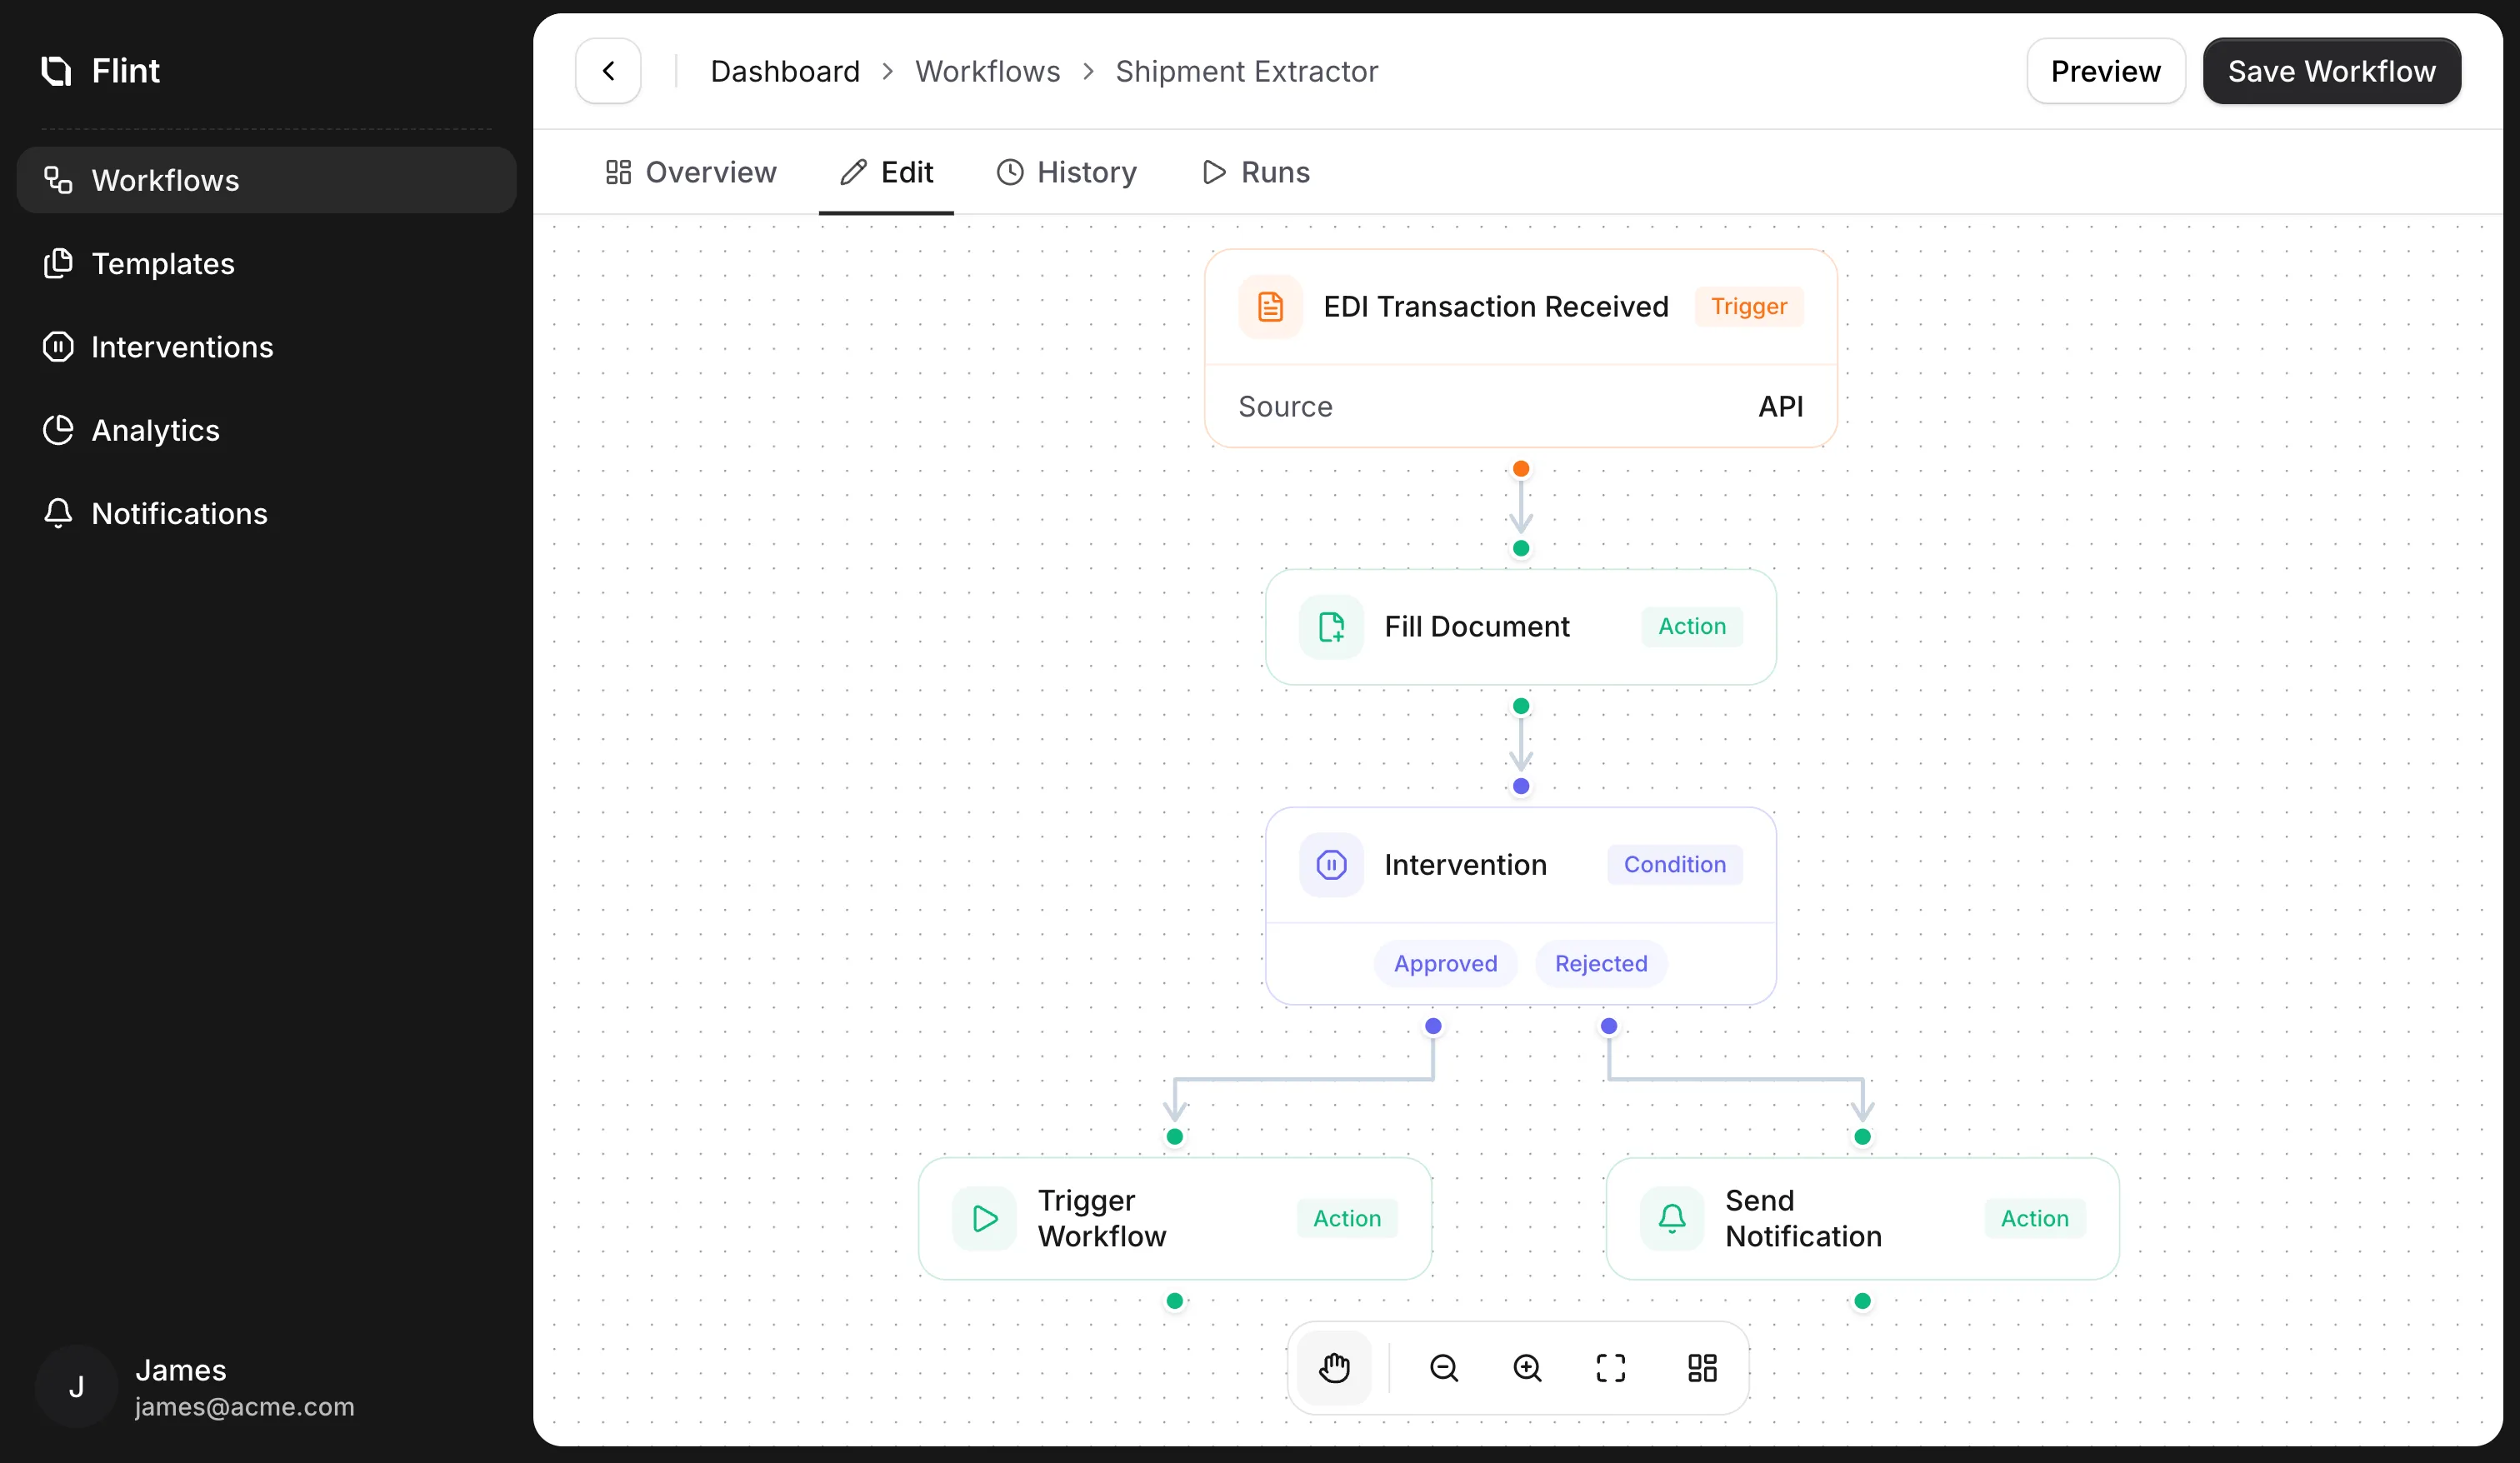Open the Overview tab
Screen dimensions: 2520x1463
(x=691, y=172)
